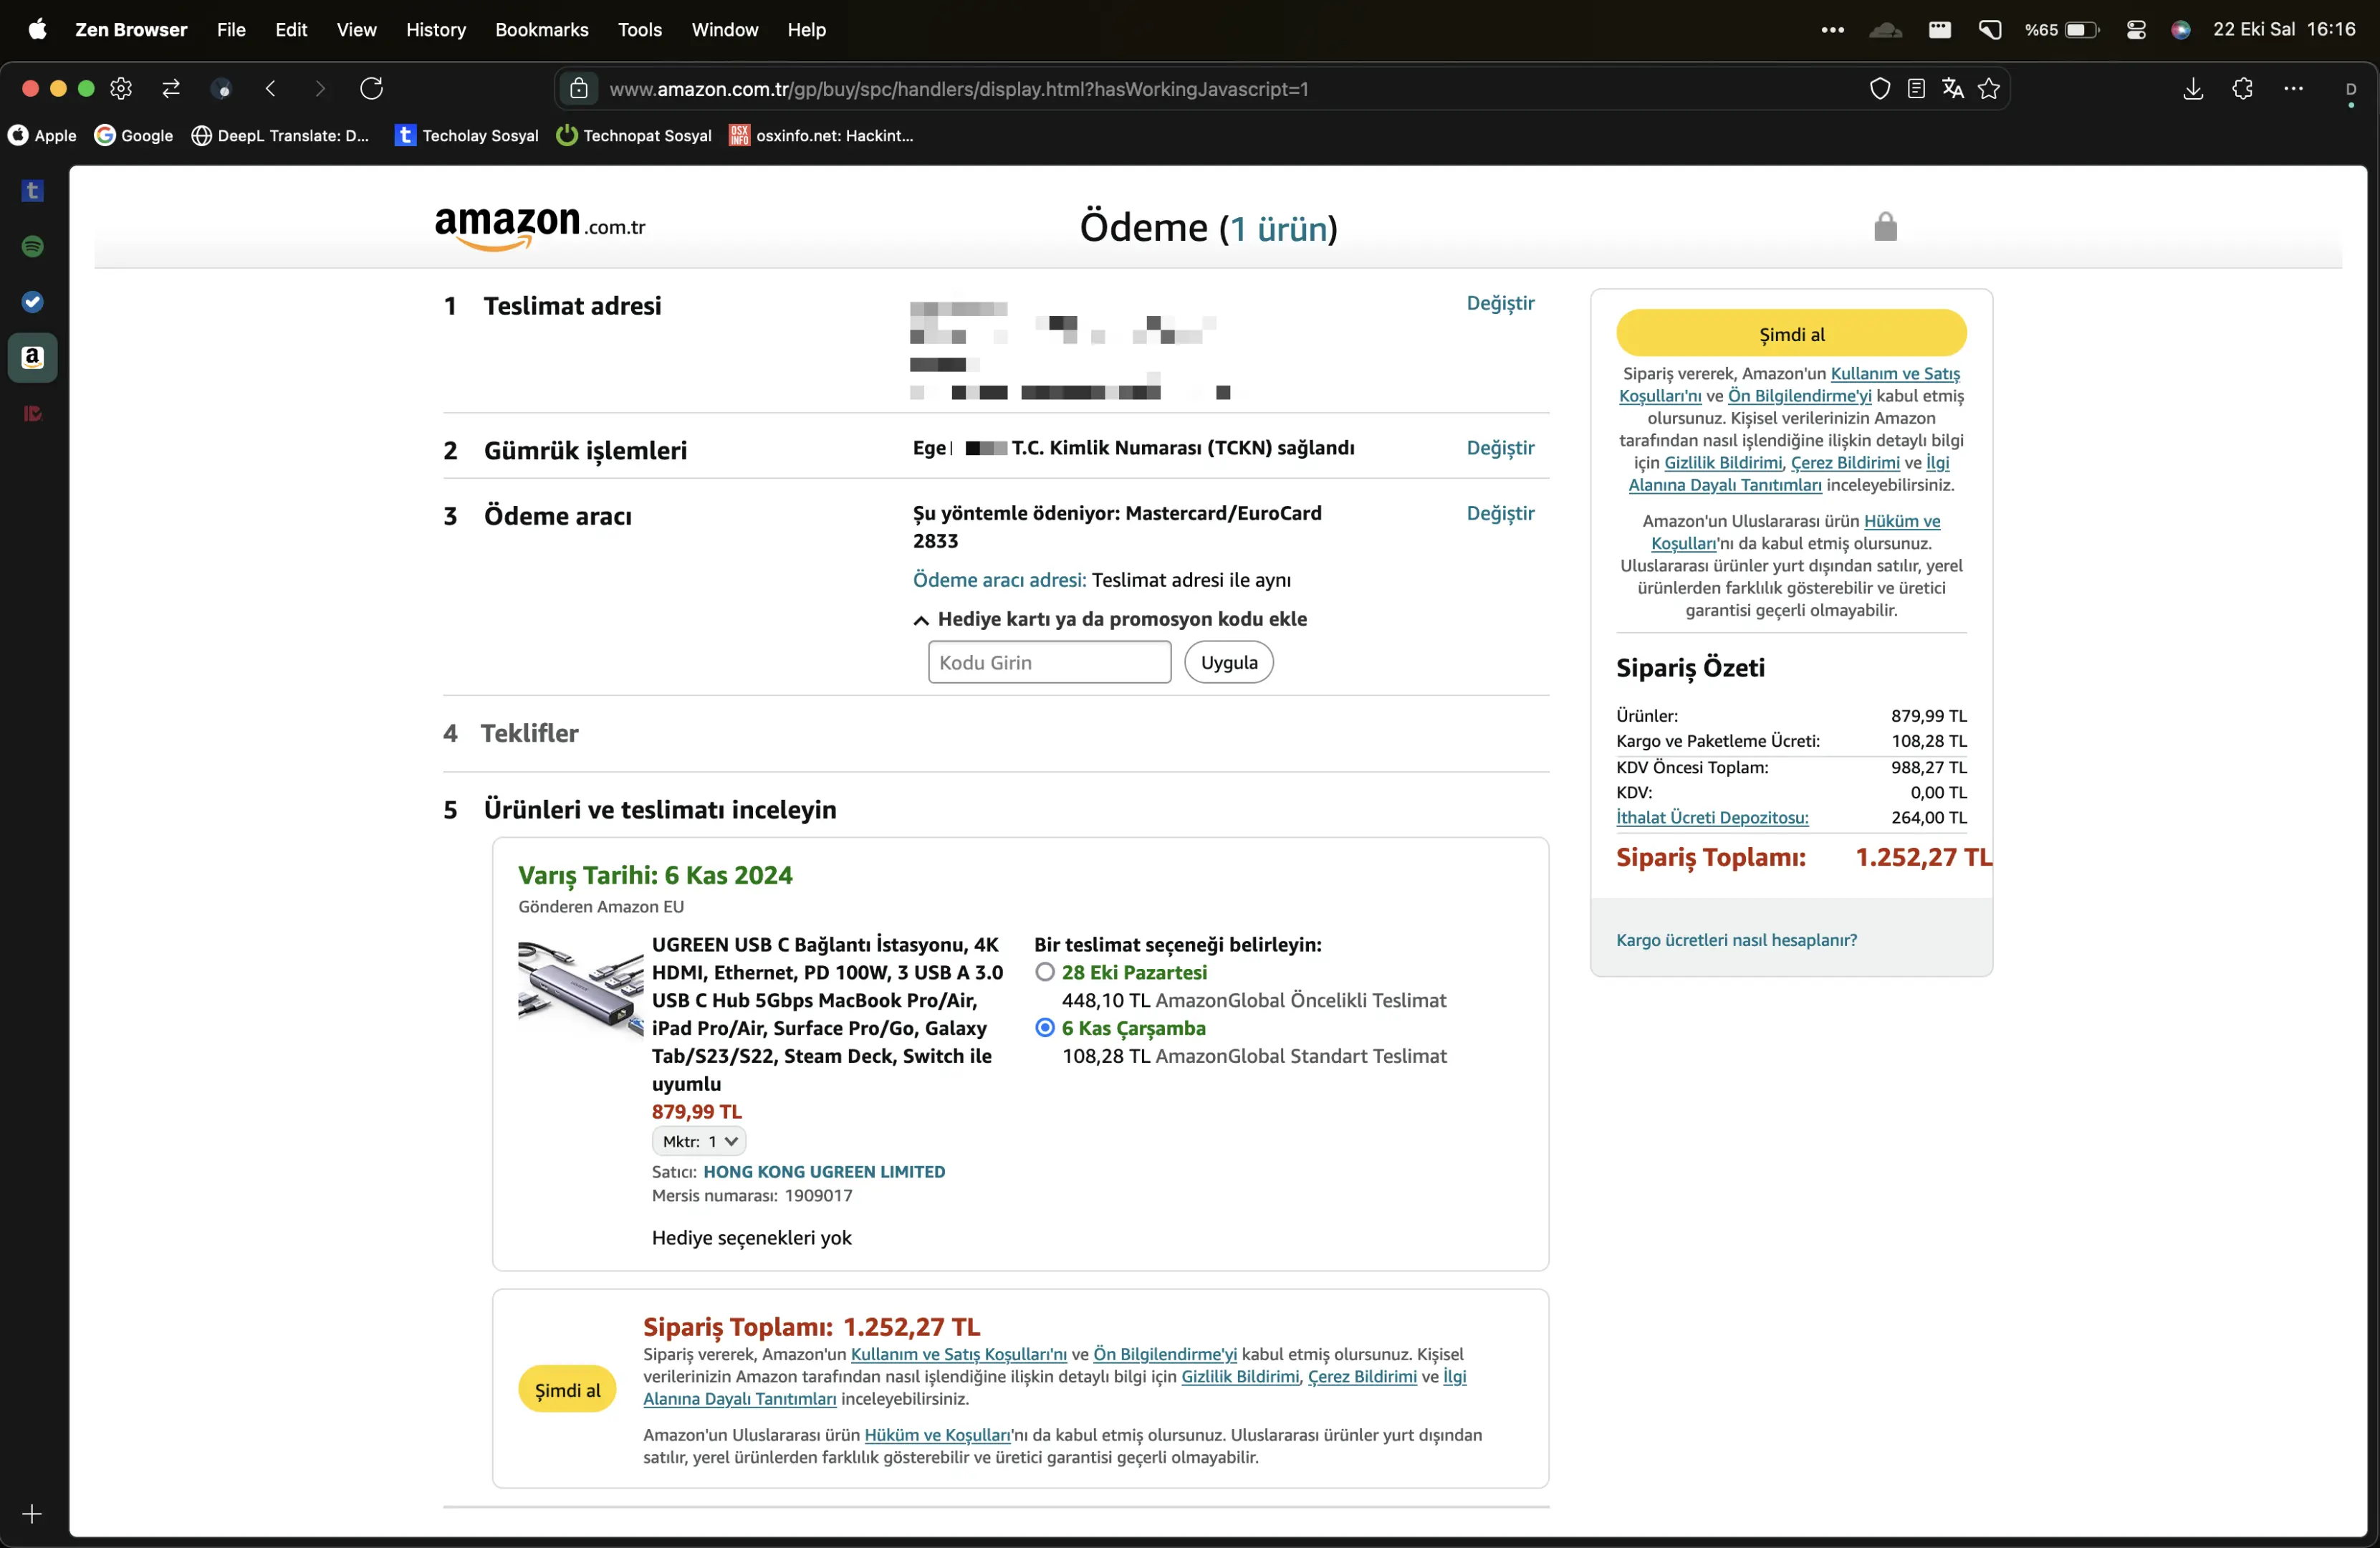
Task: Open the View menu
Action: click(357, 30)
